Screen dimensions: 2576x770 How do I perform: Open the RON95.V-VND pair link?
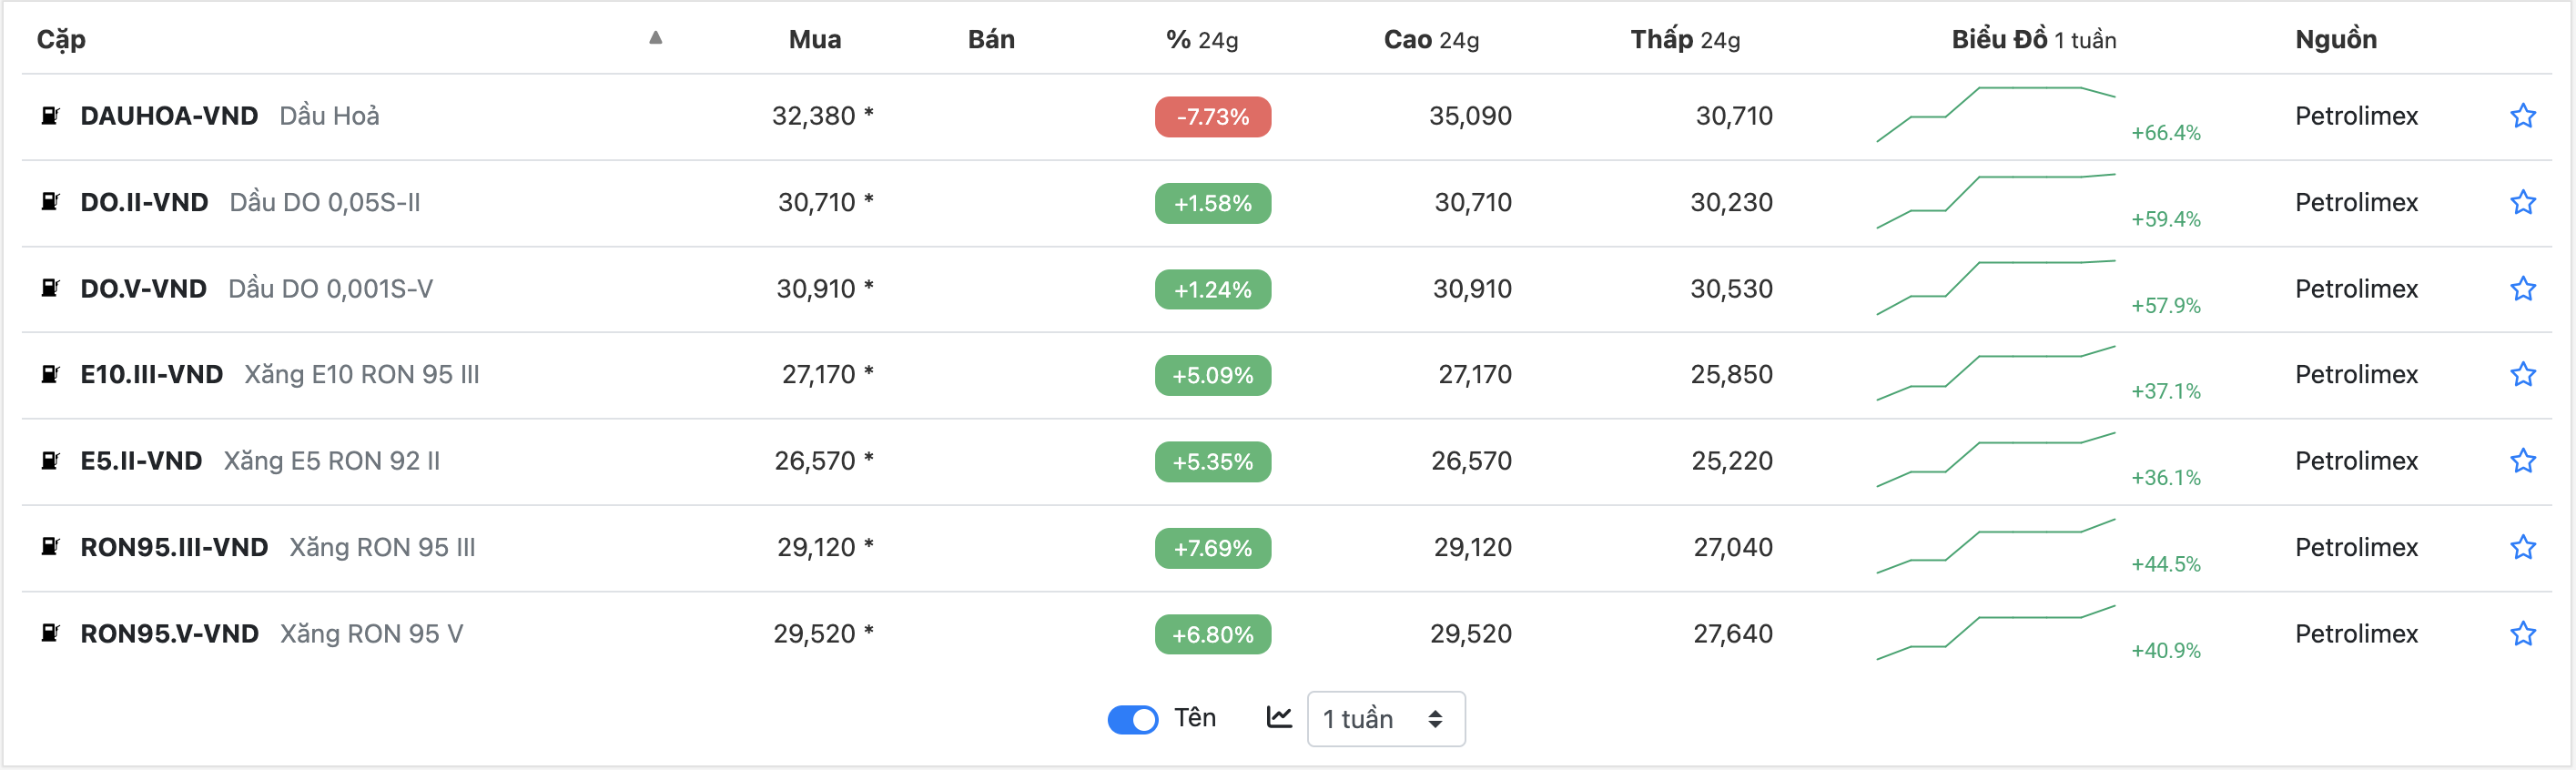(x=169, y=634)
